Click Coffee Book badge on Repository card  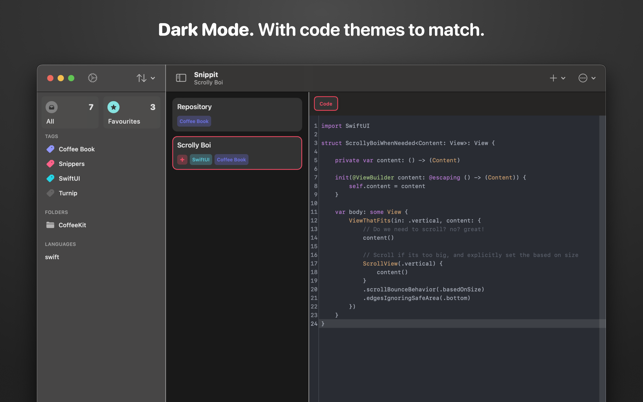[x=194, y=121]
